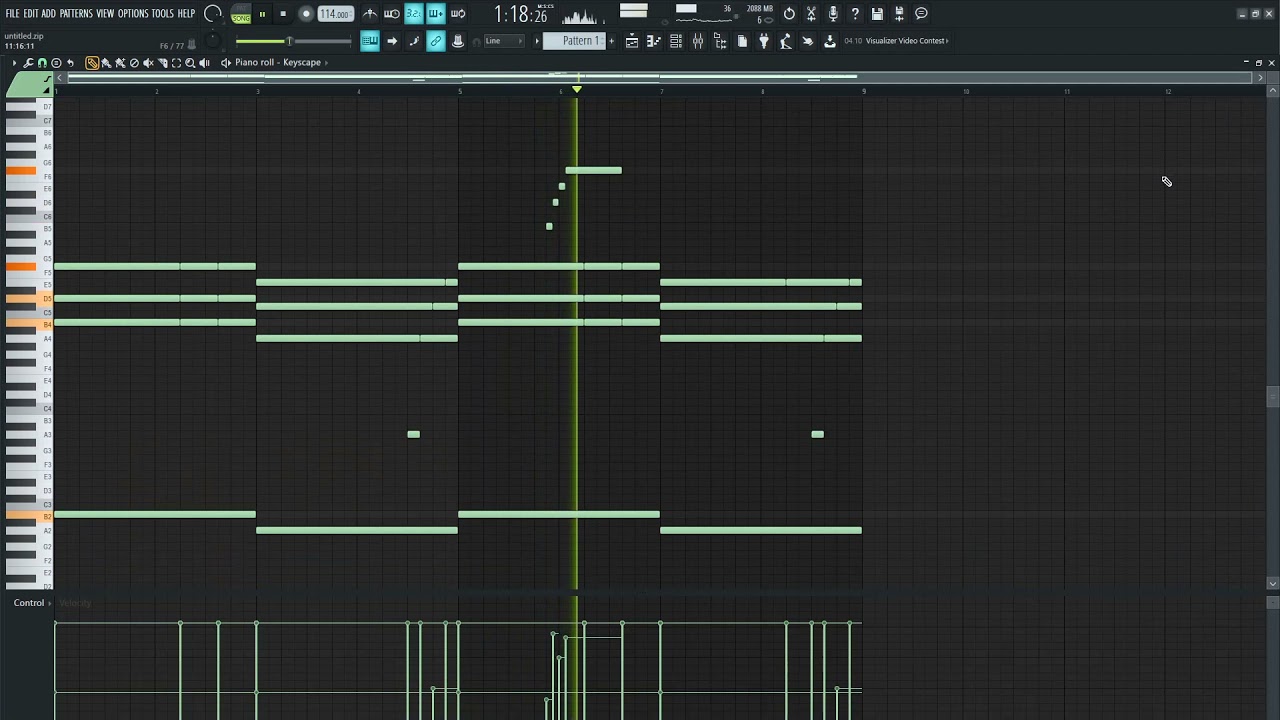Click the 1:18:26 time display
The width and height of the screenshot is (1280, 720).
point(522,14)
